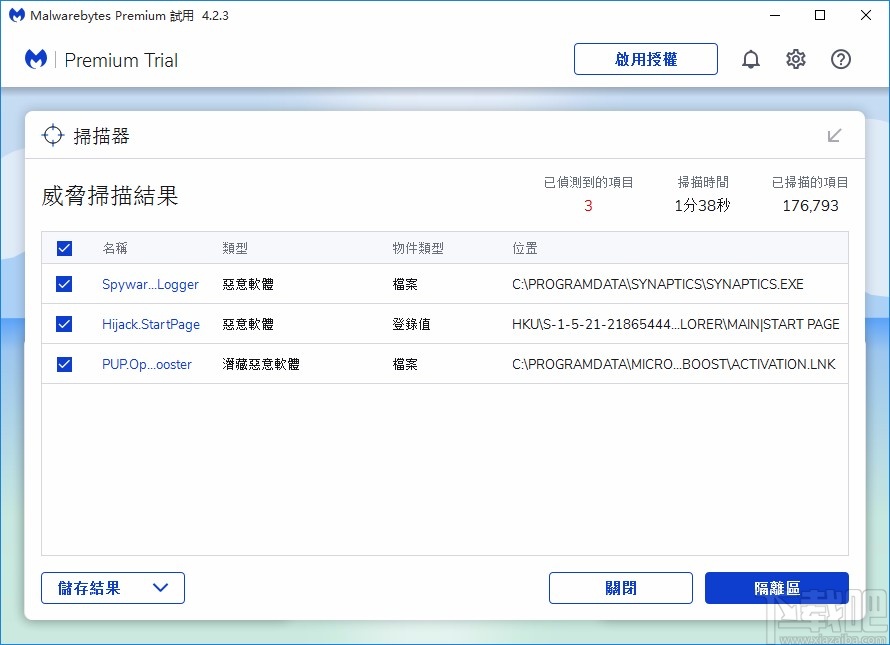Click the Malwarebytes M logo header
This screenshot has width=890, height=645.
point(36,59)
